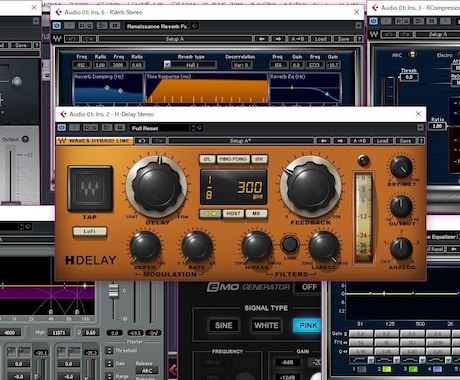Select WHITE signal type in eMo Generator
The height and width of the screenshot is (380, 460).
tap(266, 325)
